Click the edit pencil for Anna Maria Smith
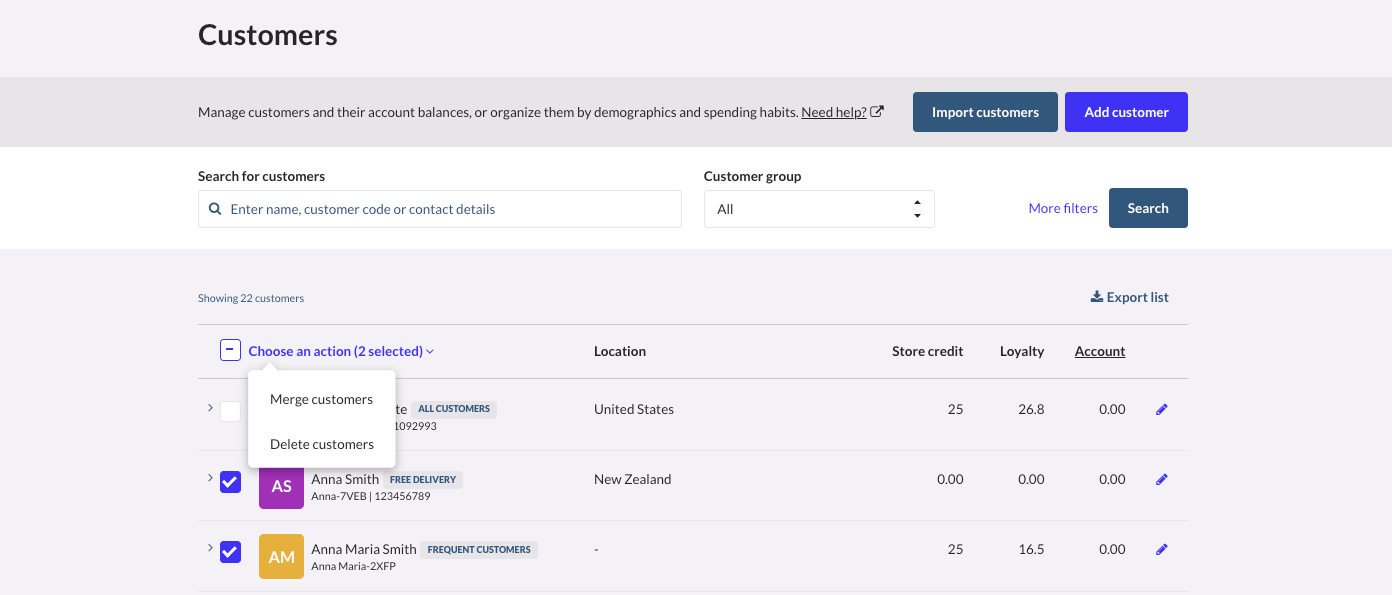Image resolution: width=1392 pixels, height=595 pixels. tap(1161, 550)
